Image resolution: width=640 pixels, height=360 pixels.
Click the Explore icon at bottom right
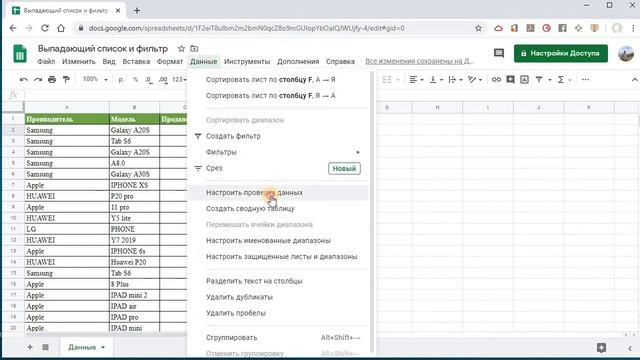(601, 347)
